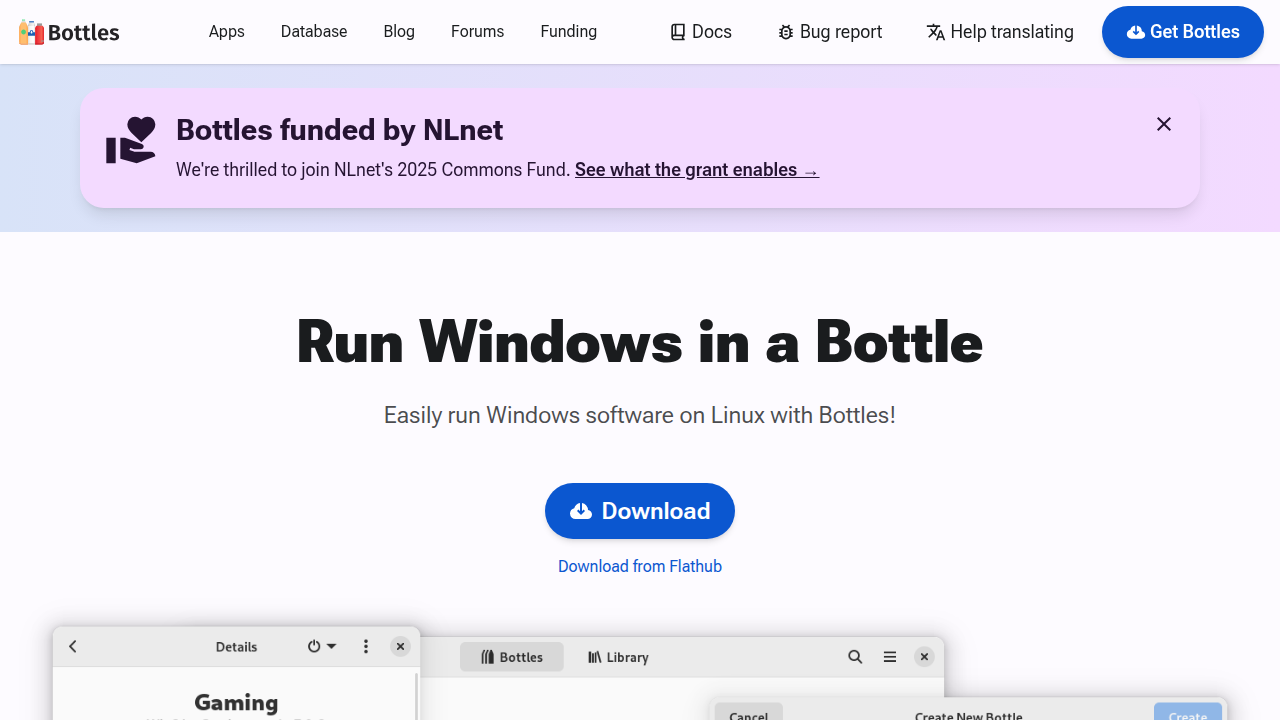Dismiss the NLnet funding banner
The image size is (1280, 720).
coord(1164,124)
